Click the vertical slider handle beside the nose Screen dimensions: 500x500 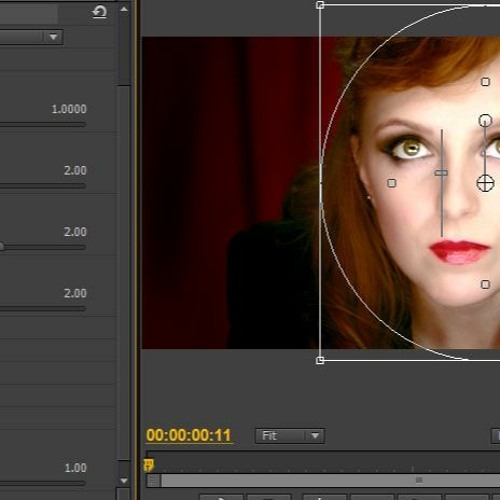441,173
